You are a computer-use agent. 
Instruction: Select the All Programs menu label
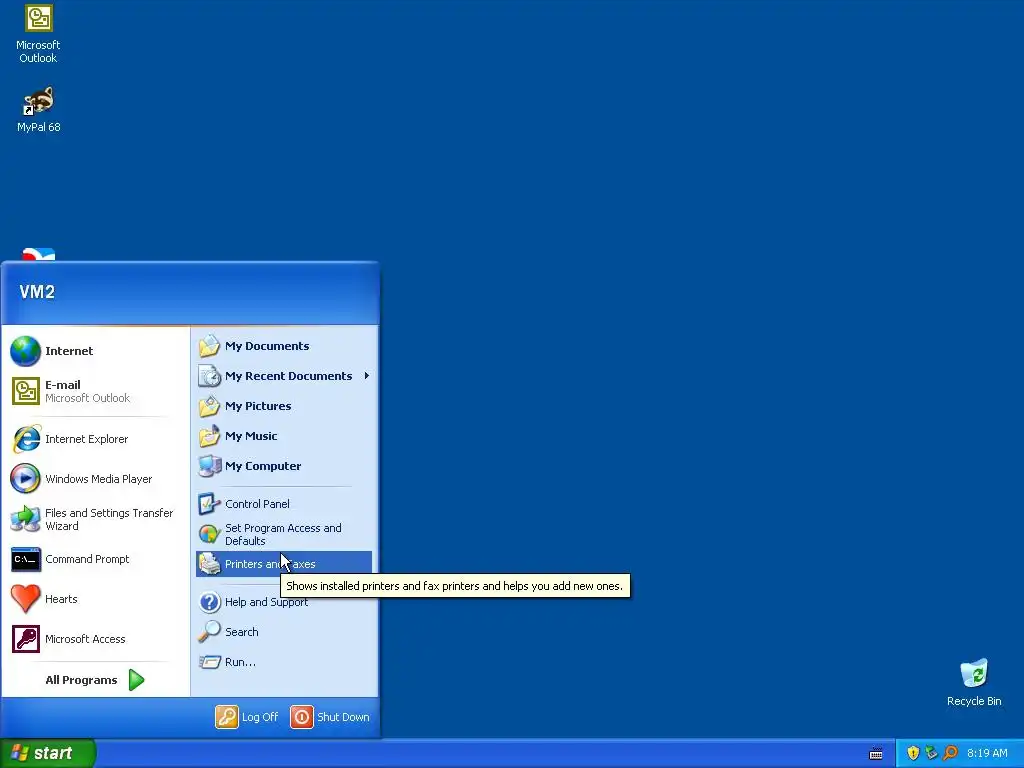coord(81,680)
